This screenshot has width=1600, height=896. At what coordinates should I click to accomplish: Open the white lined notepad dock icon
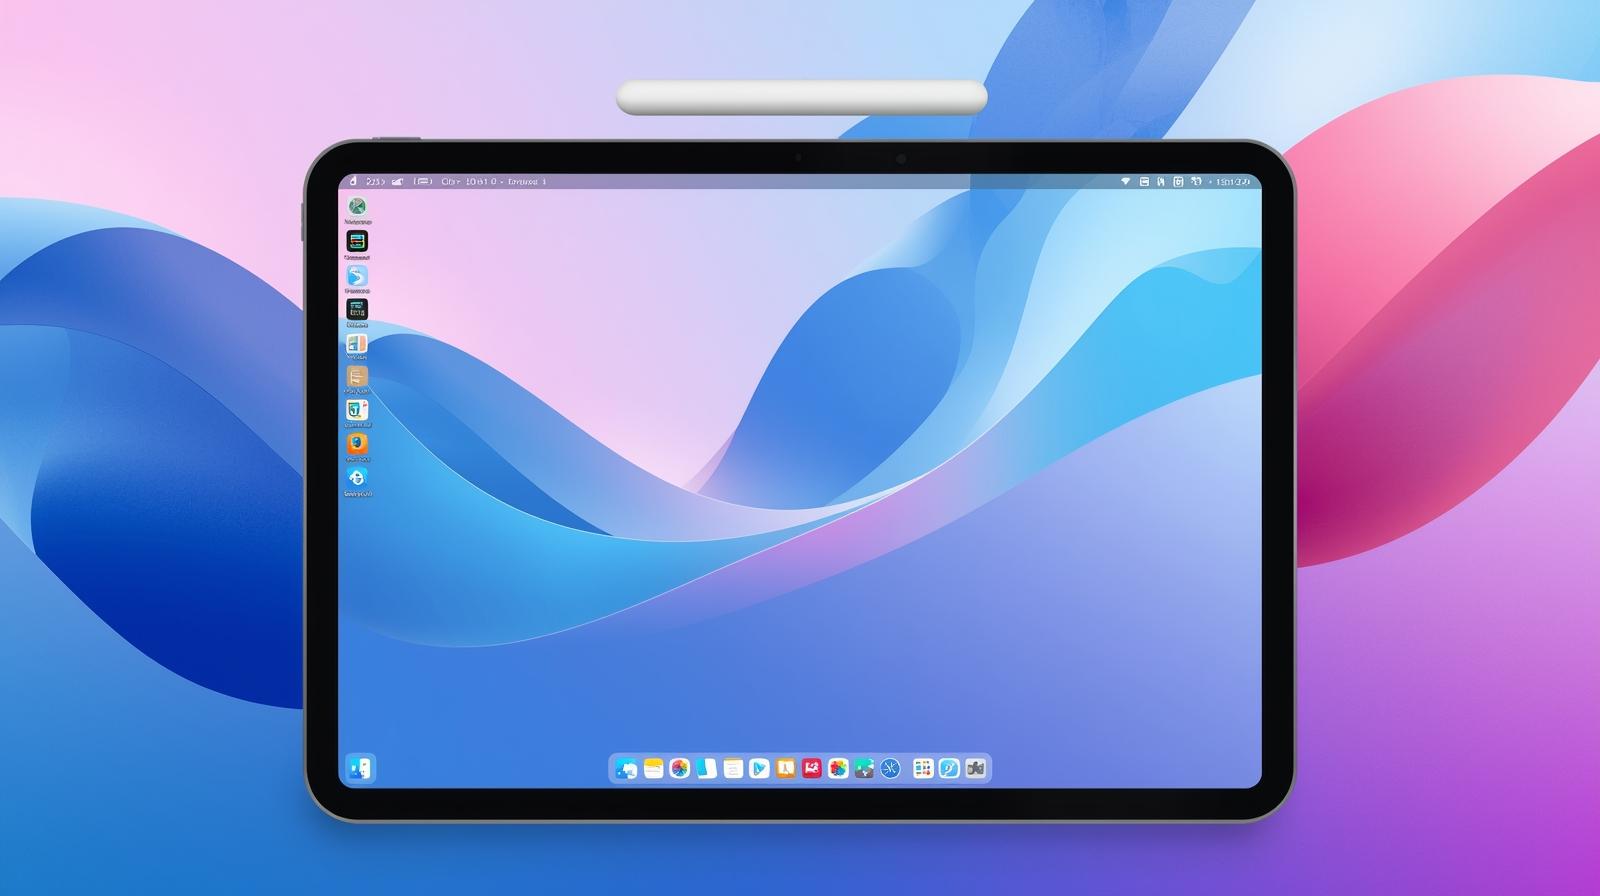tap(733, 768)
